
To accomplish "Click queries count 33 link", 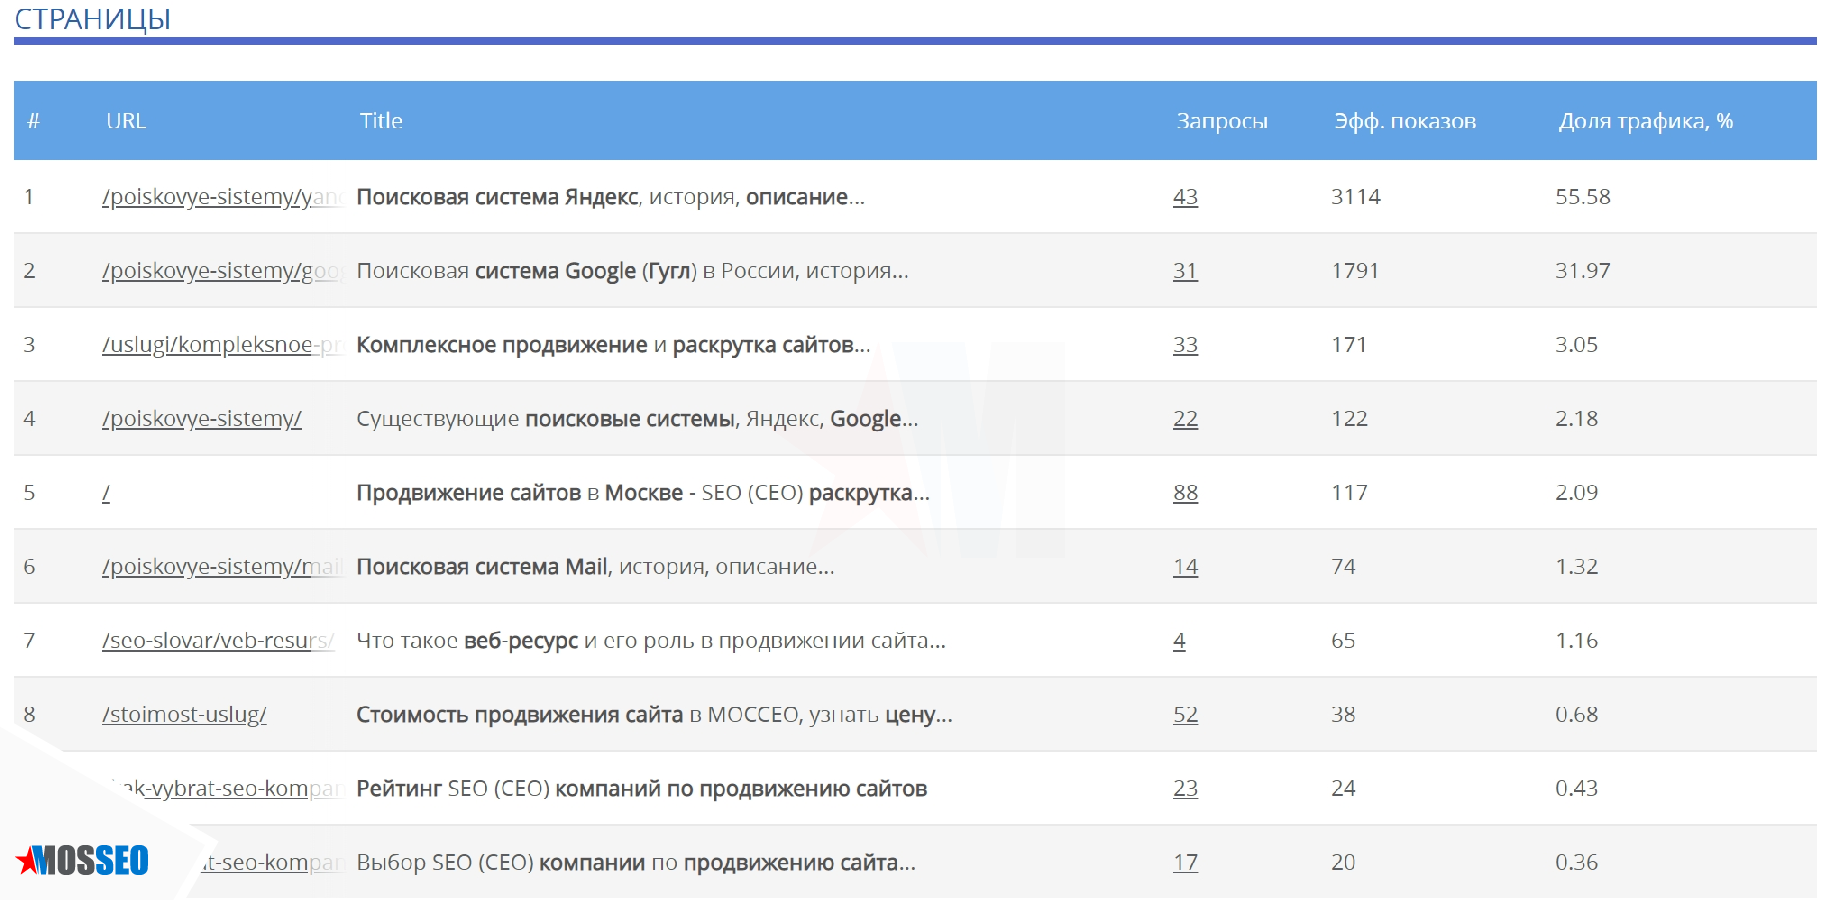I will pos(1185,345).
